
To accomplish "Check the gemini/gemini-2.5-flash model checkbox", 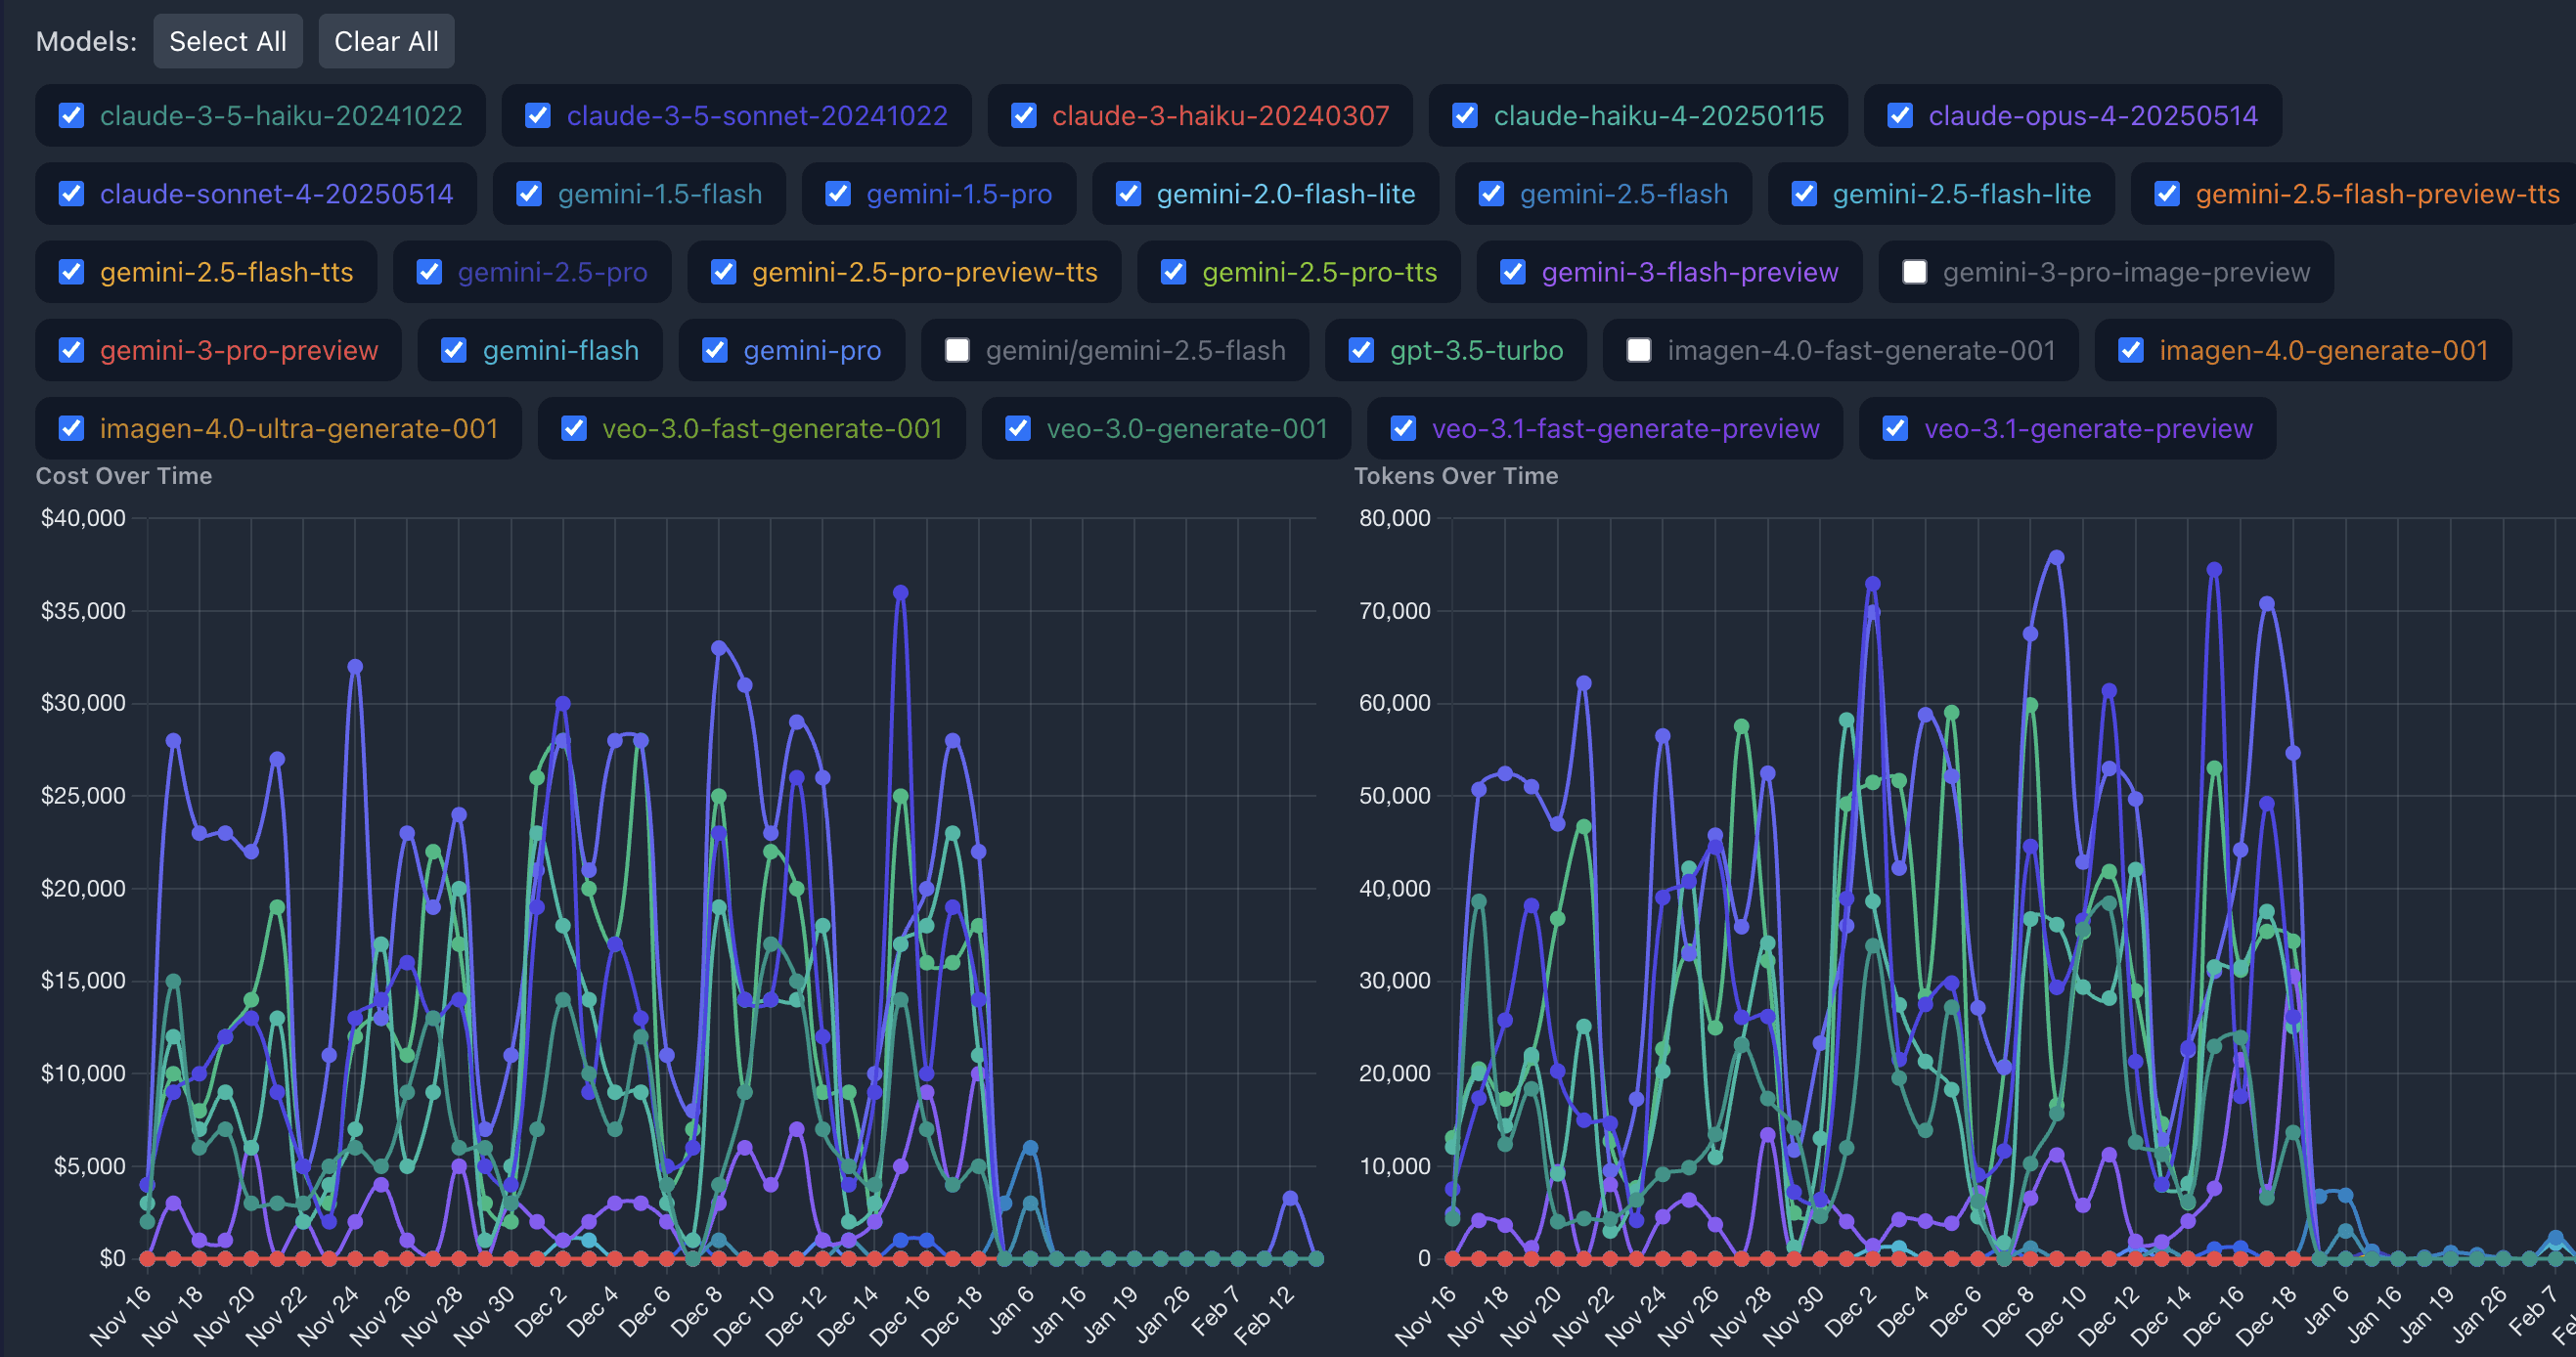I will pyautogui.click(x=957, y=350).
